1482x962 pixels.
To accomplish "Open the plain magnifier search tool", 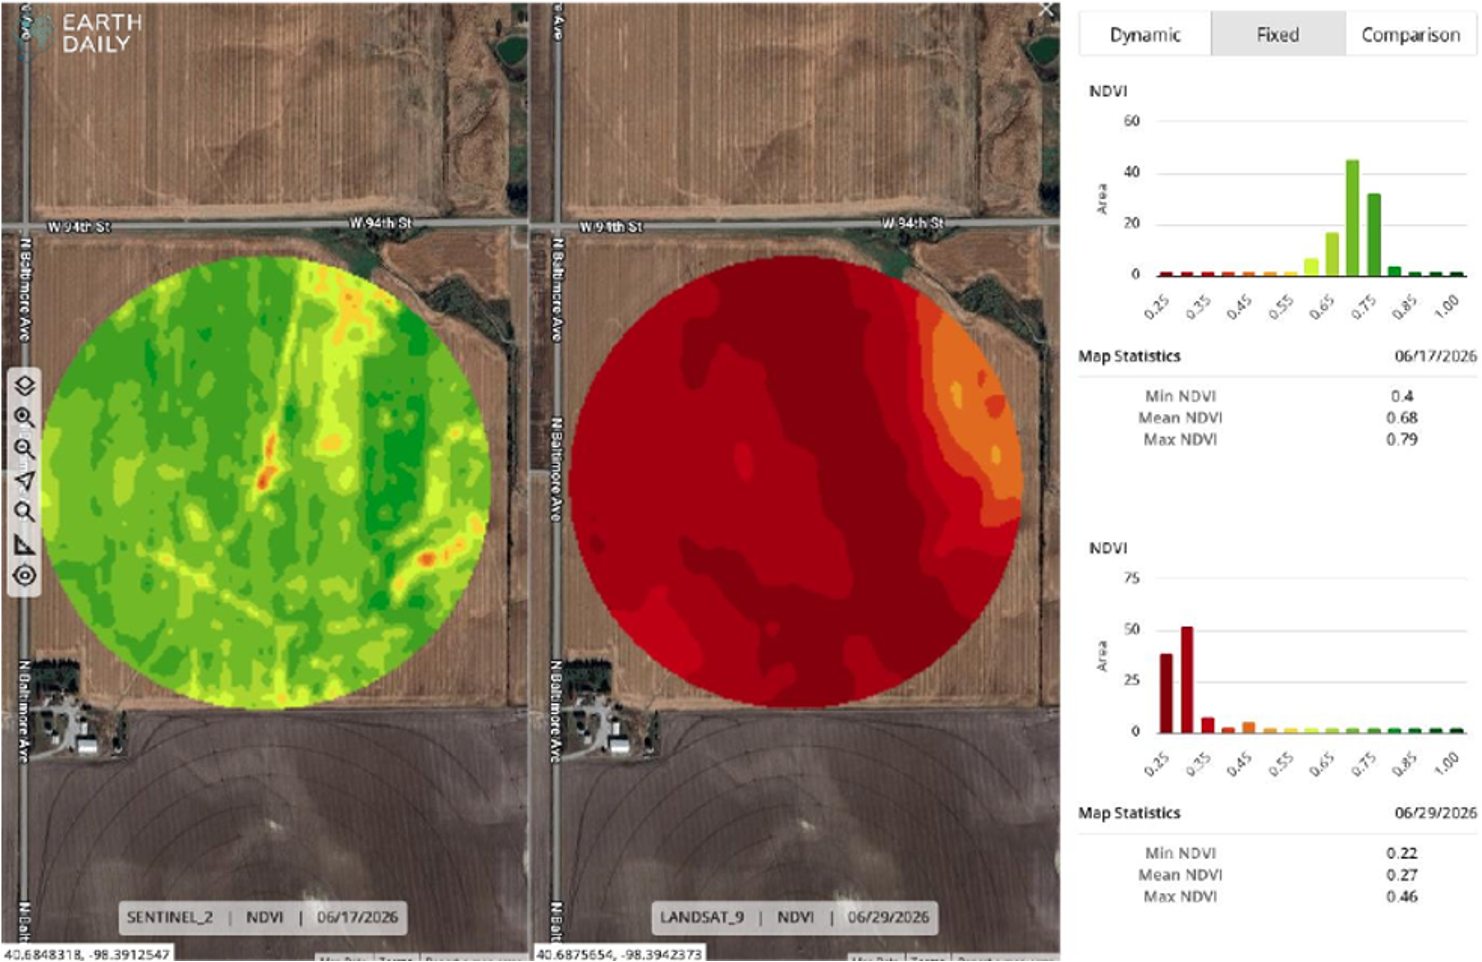I will 25,512.
